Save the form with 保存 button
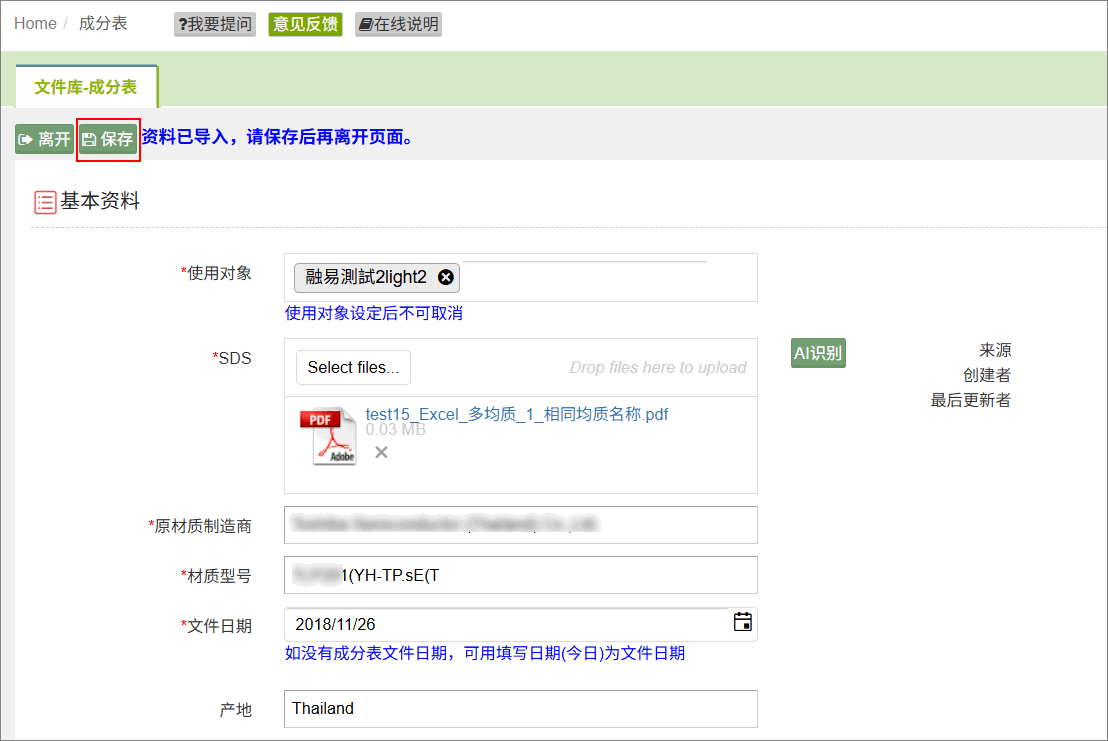 [x=108, y=138]
